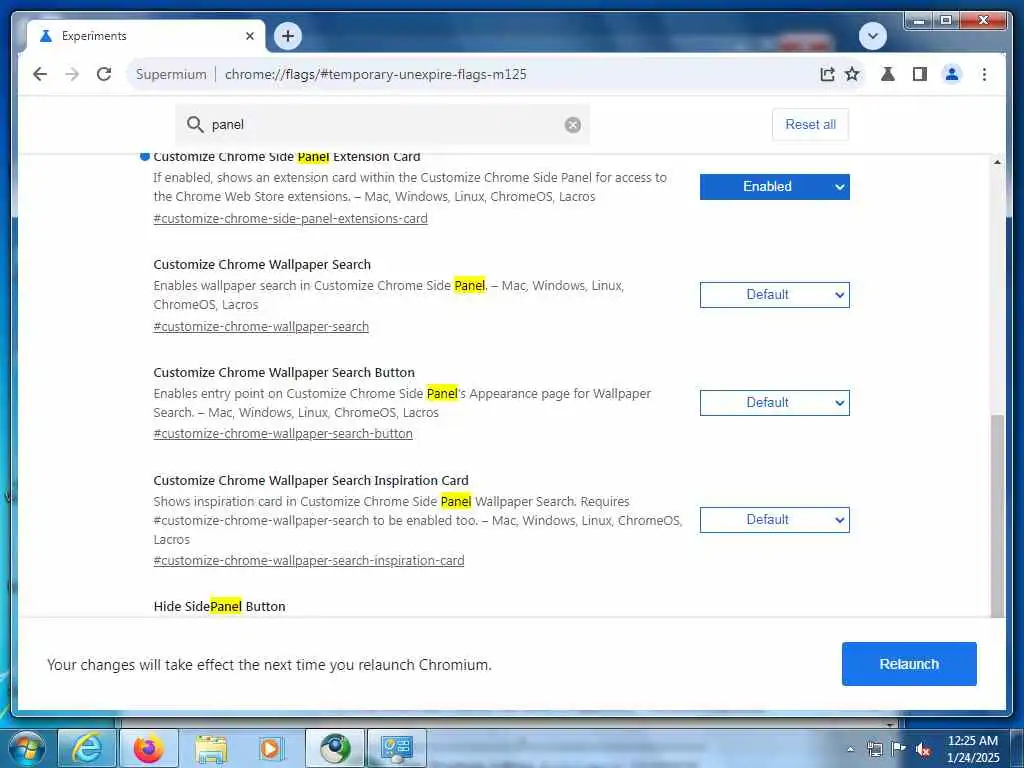Open Action Center flag tray icon
The image size is (1024, 768).
pyautogui.click(x=899, y=749)
